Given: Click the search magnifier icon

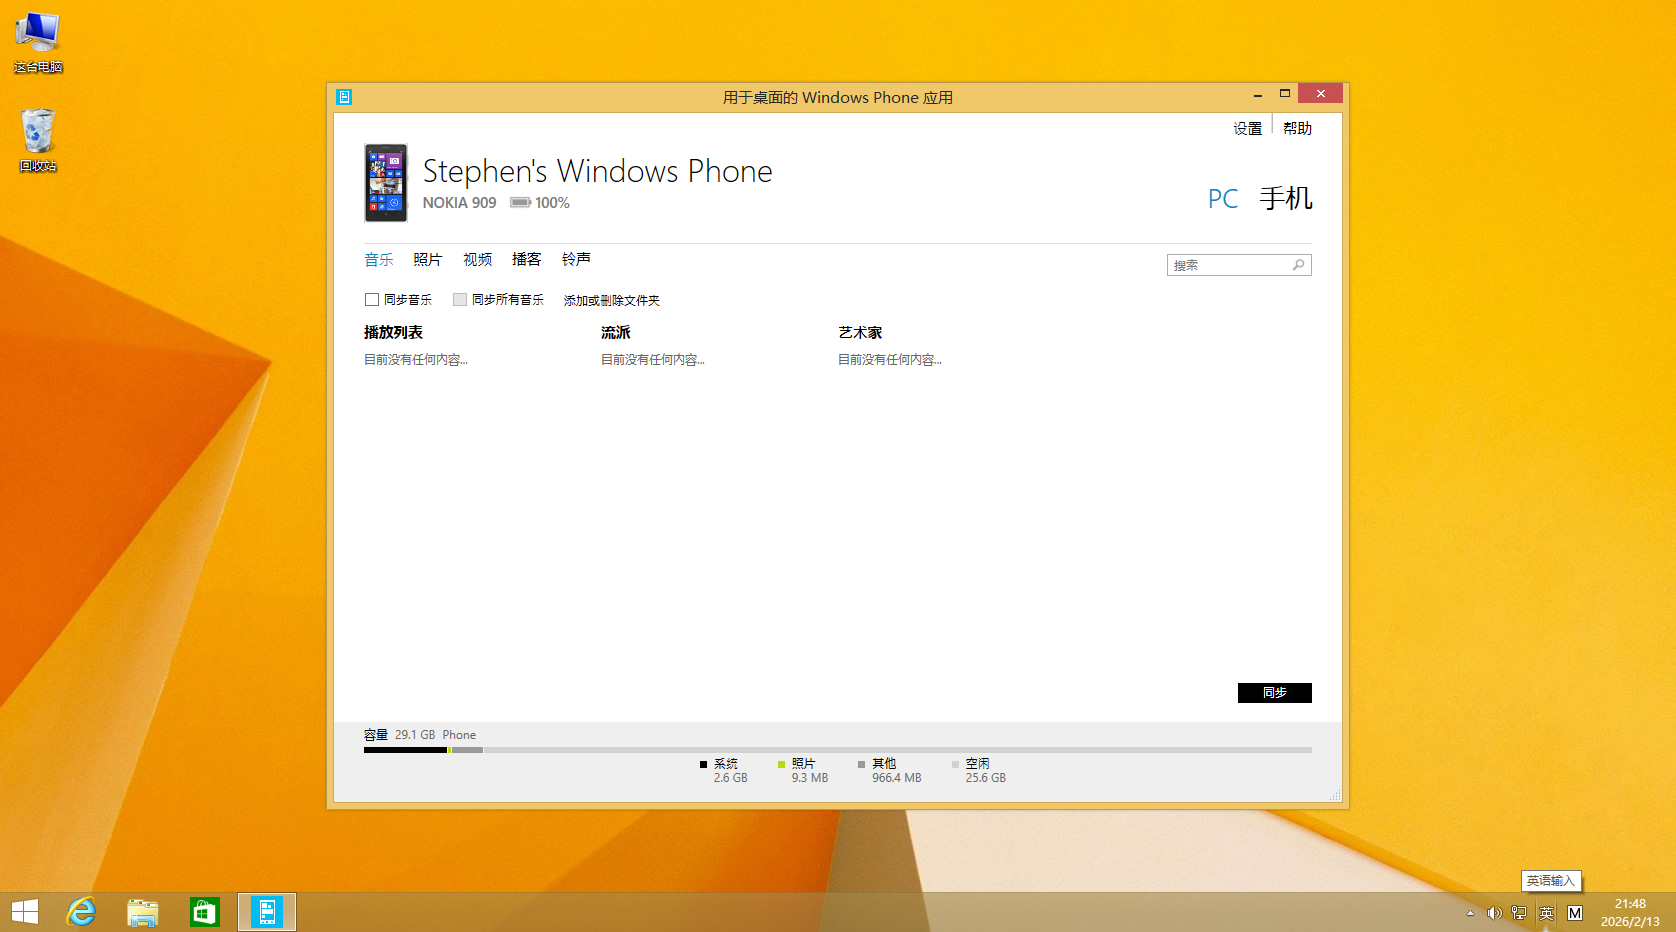Looking at the screenshot, I should [1298, 265].
